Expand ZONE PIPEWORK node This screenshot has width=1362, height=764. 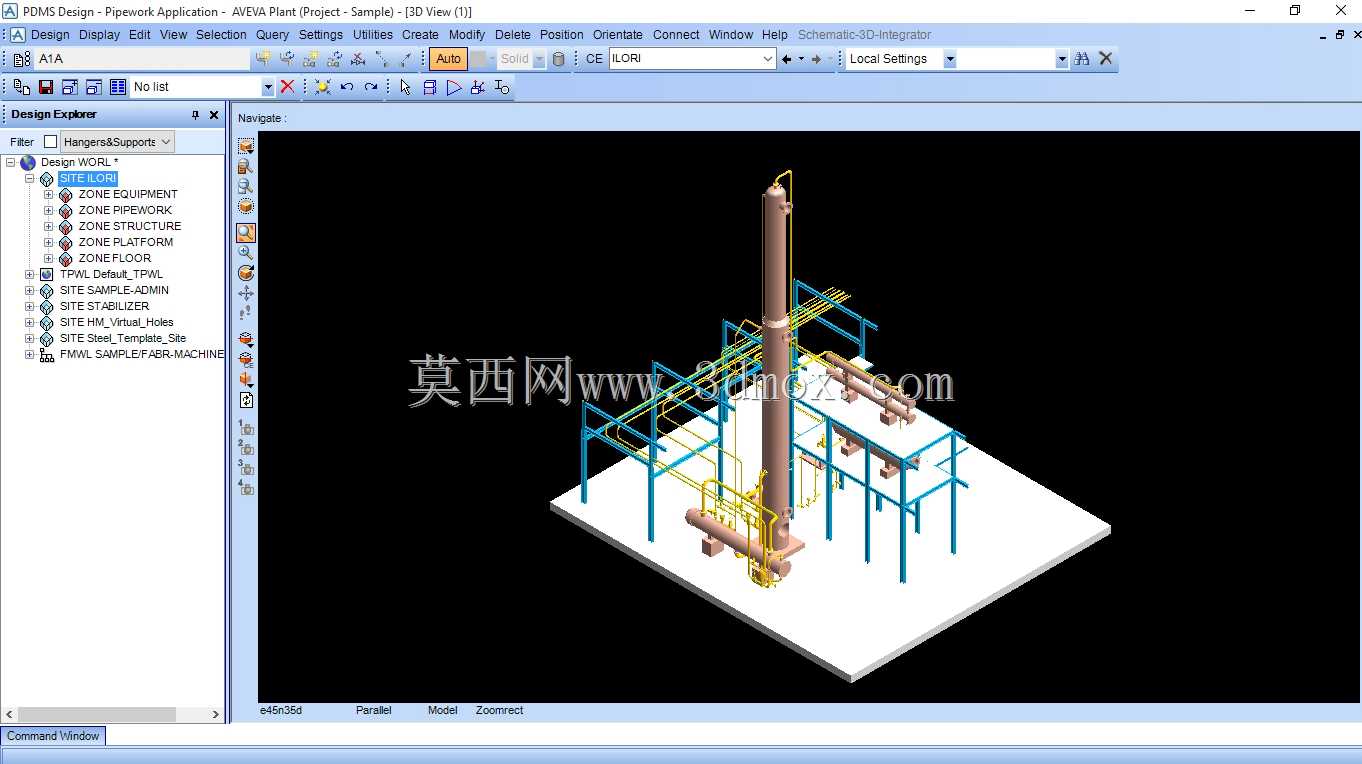[x=48, y=210]
